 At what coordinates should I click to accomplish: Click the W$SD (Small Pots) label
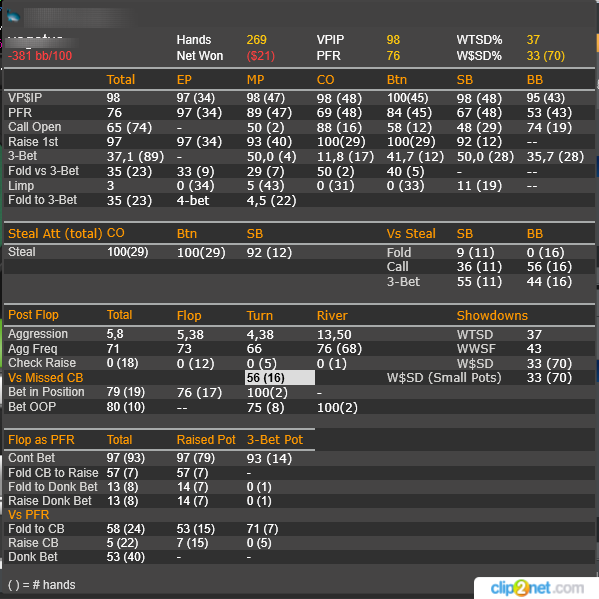pyautogui.click(x=444, y=377)
